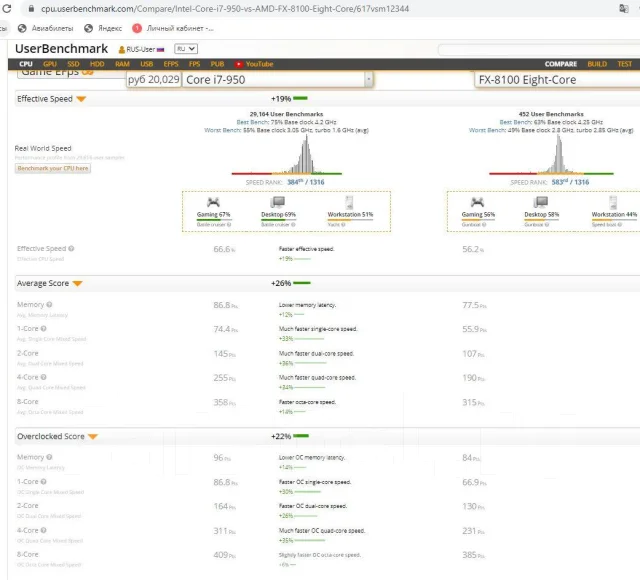Click the UserBenchmark logo link
Screen dimensions: 640x580
point(62,49)
